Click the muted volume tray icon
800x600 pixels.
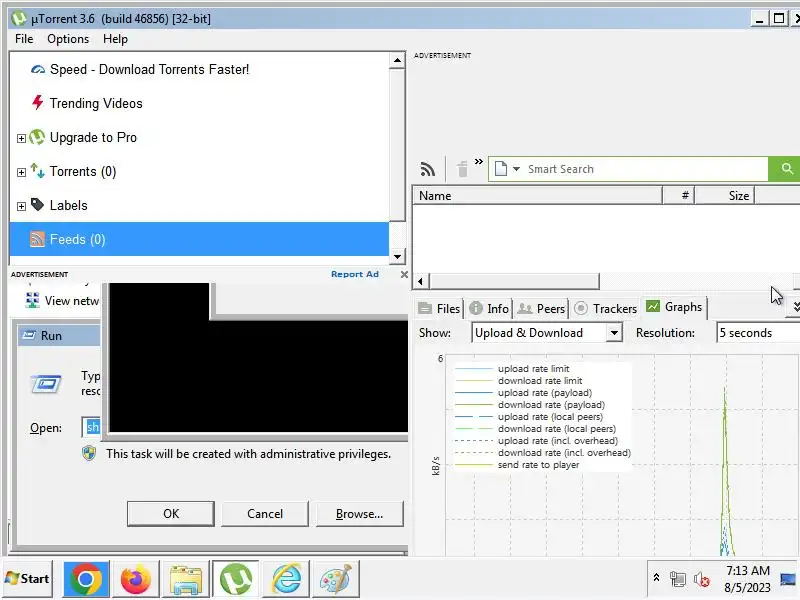pos(702,579)
